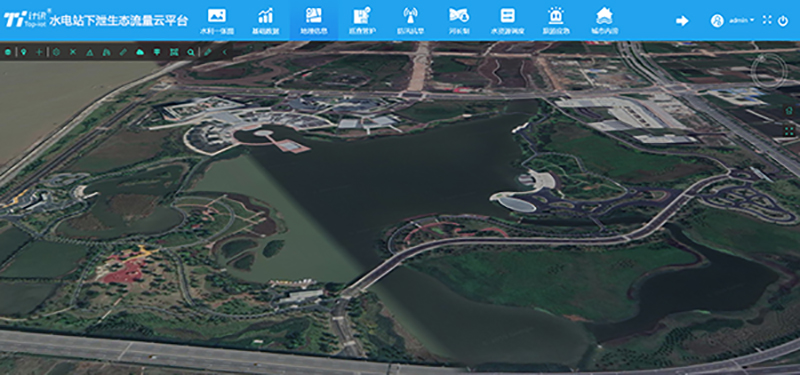Click the compass navigation ring on map

769,71
